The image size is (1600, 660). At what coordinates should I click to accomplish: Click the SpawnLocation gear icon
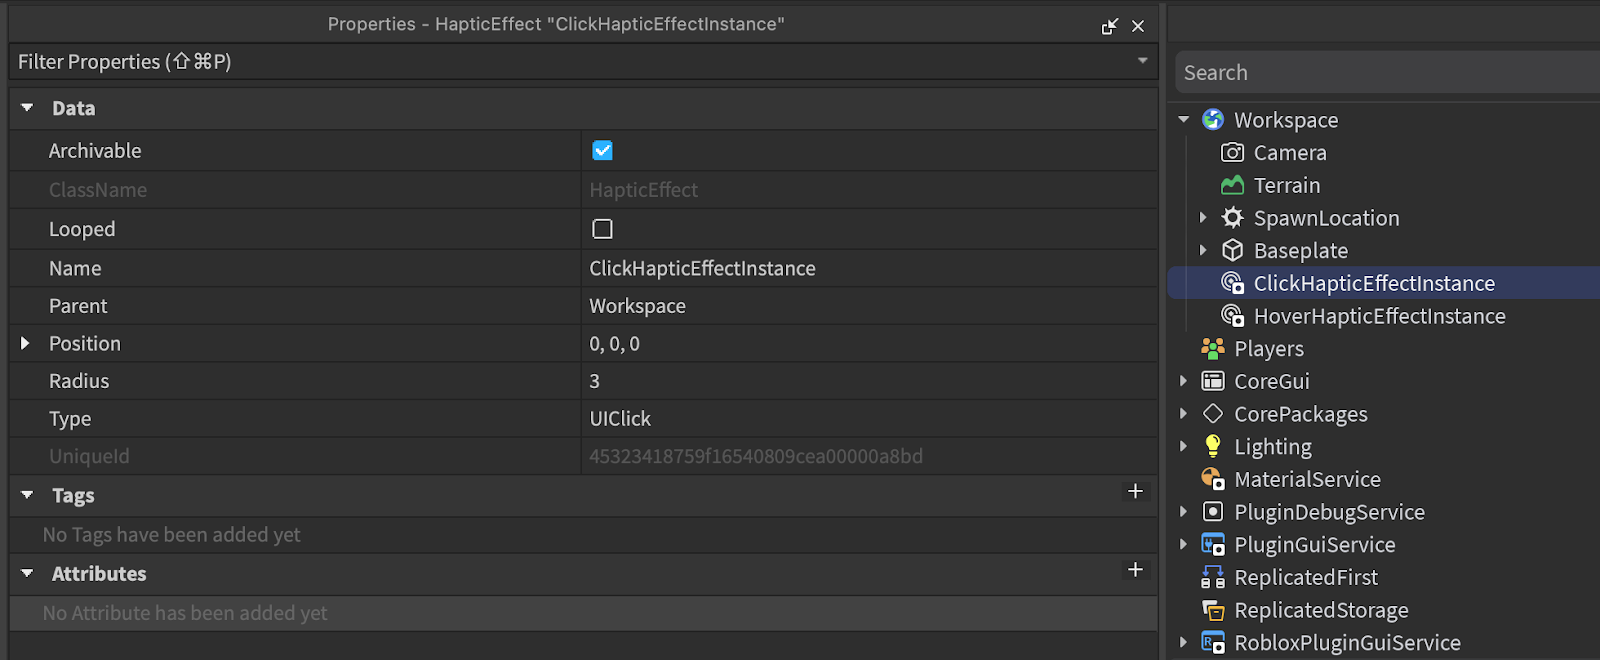(x=1233, y=218)
